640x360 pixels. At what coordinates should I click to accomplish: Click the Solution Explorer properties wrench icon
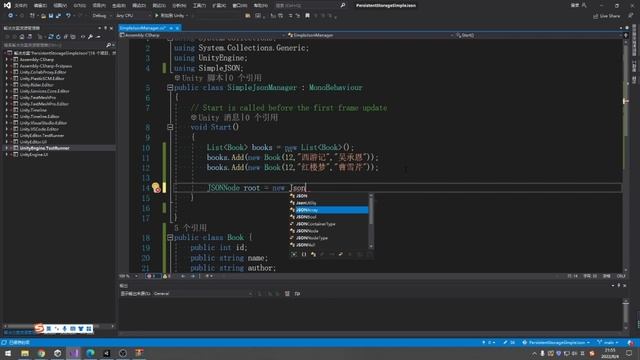pyautogui.click(x=90, y=37)
